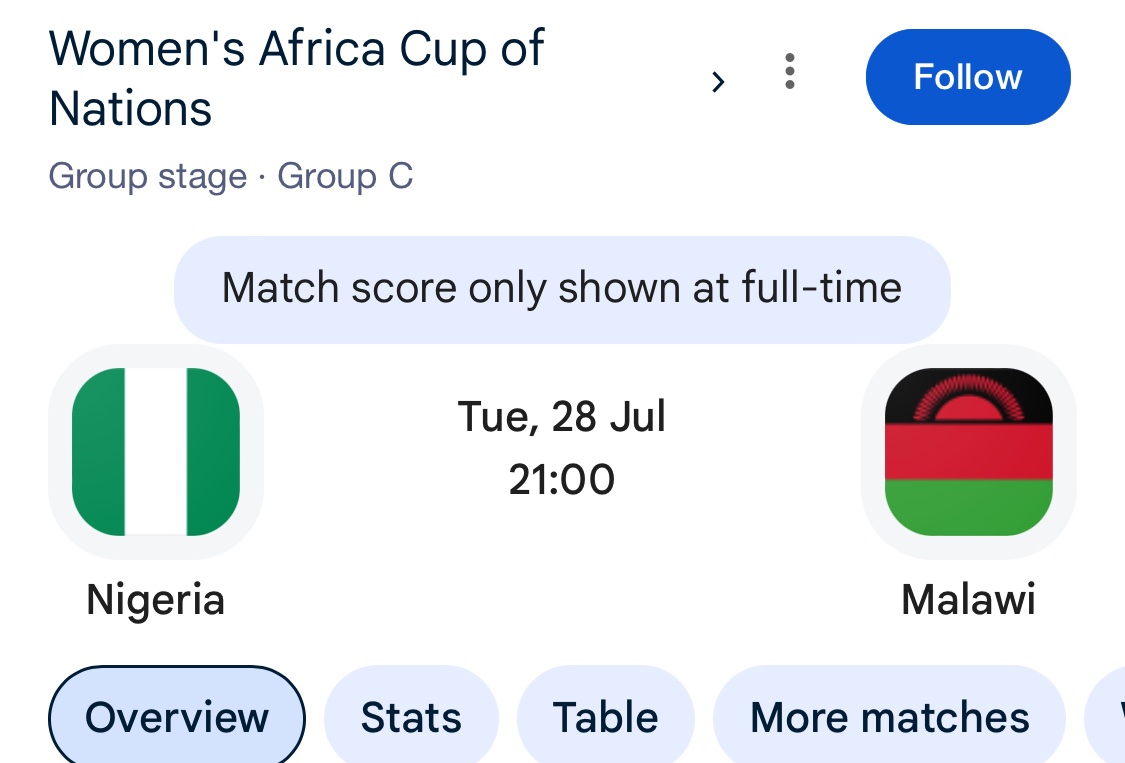This screenshot has width=1125, height=763.
Task: Click the chevron arrow beside the tournament title
Action: pos(717,82)
